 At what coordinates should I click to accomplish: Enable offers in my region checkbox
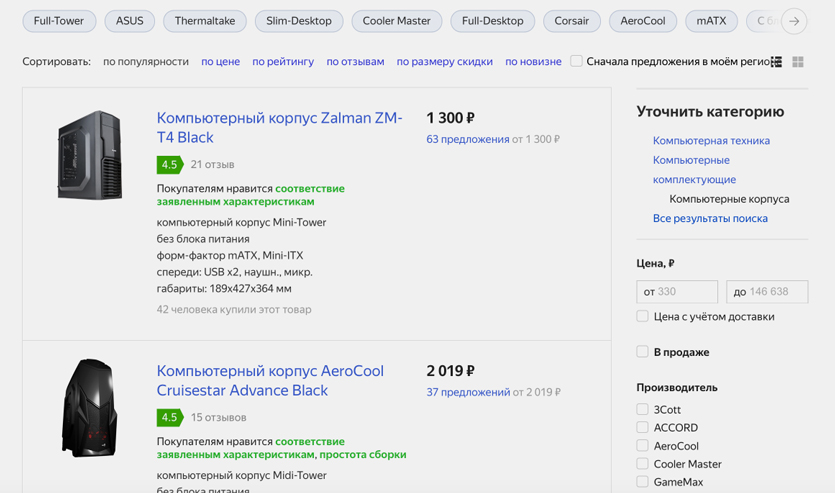point(577,61)
